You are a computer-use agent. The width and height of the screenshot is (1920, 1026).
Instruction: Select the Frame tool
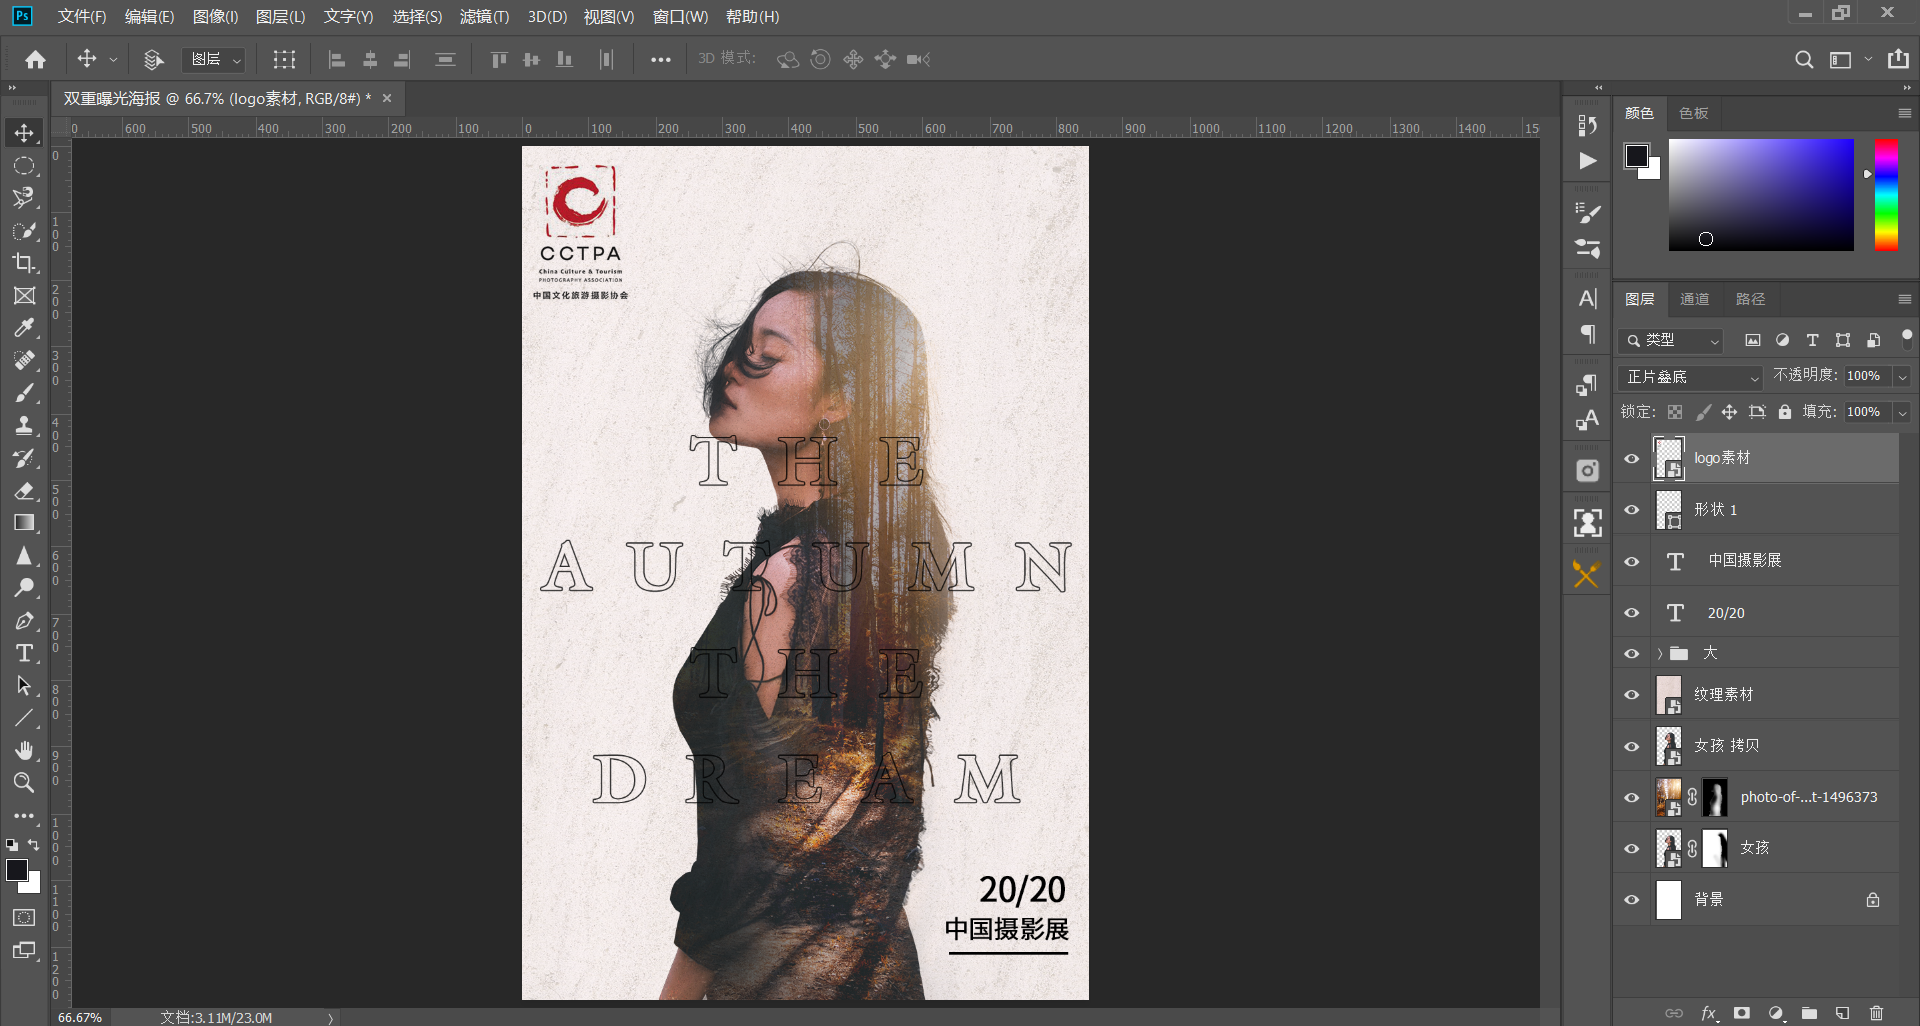tap(24, 296)
